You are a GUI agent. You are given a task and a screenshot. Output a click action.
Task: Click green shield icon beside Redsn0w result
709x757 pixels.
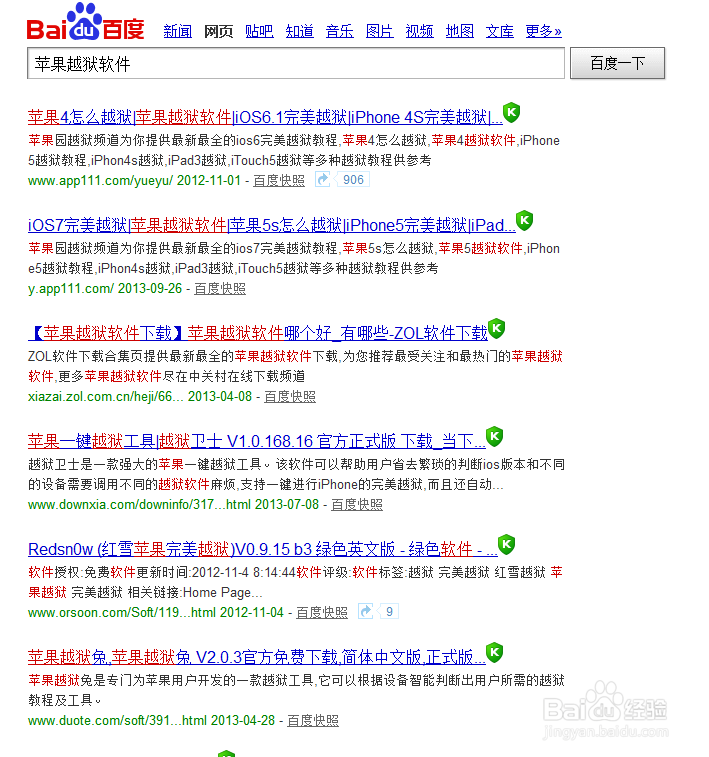tap(506, 545)
